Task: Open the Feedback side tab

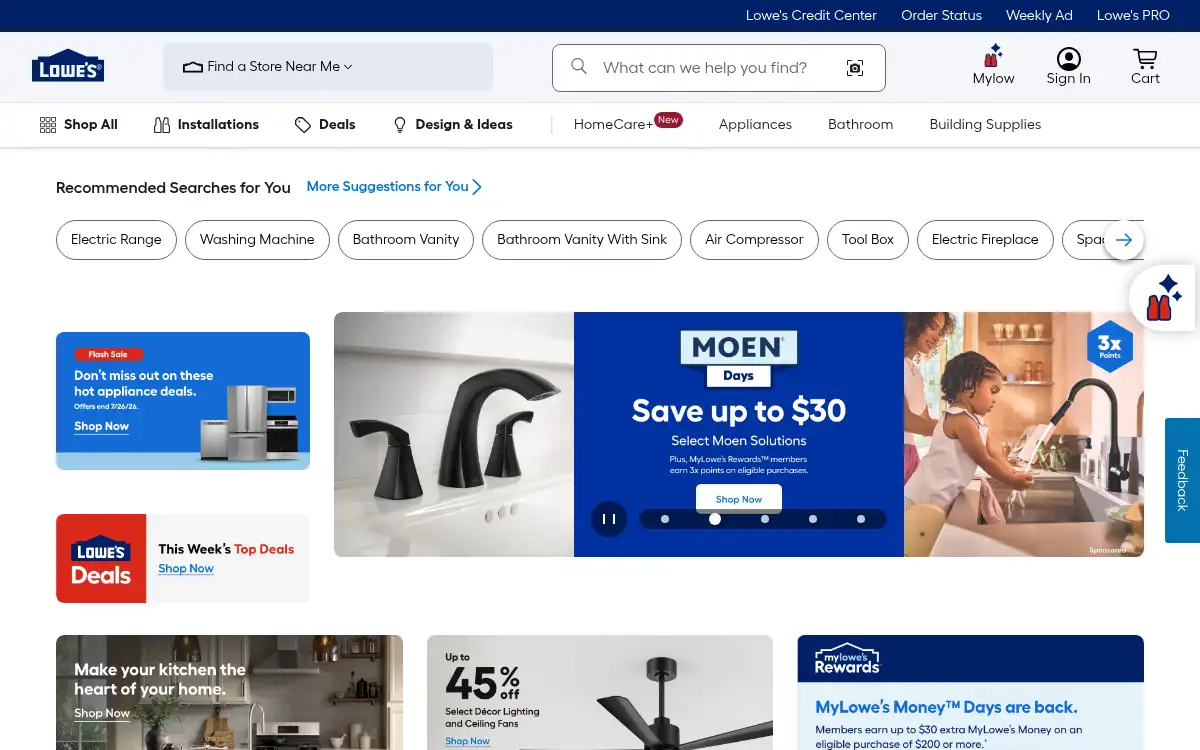Action: click(1182, 480)
